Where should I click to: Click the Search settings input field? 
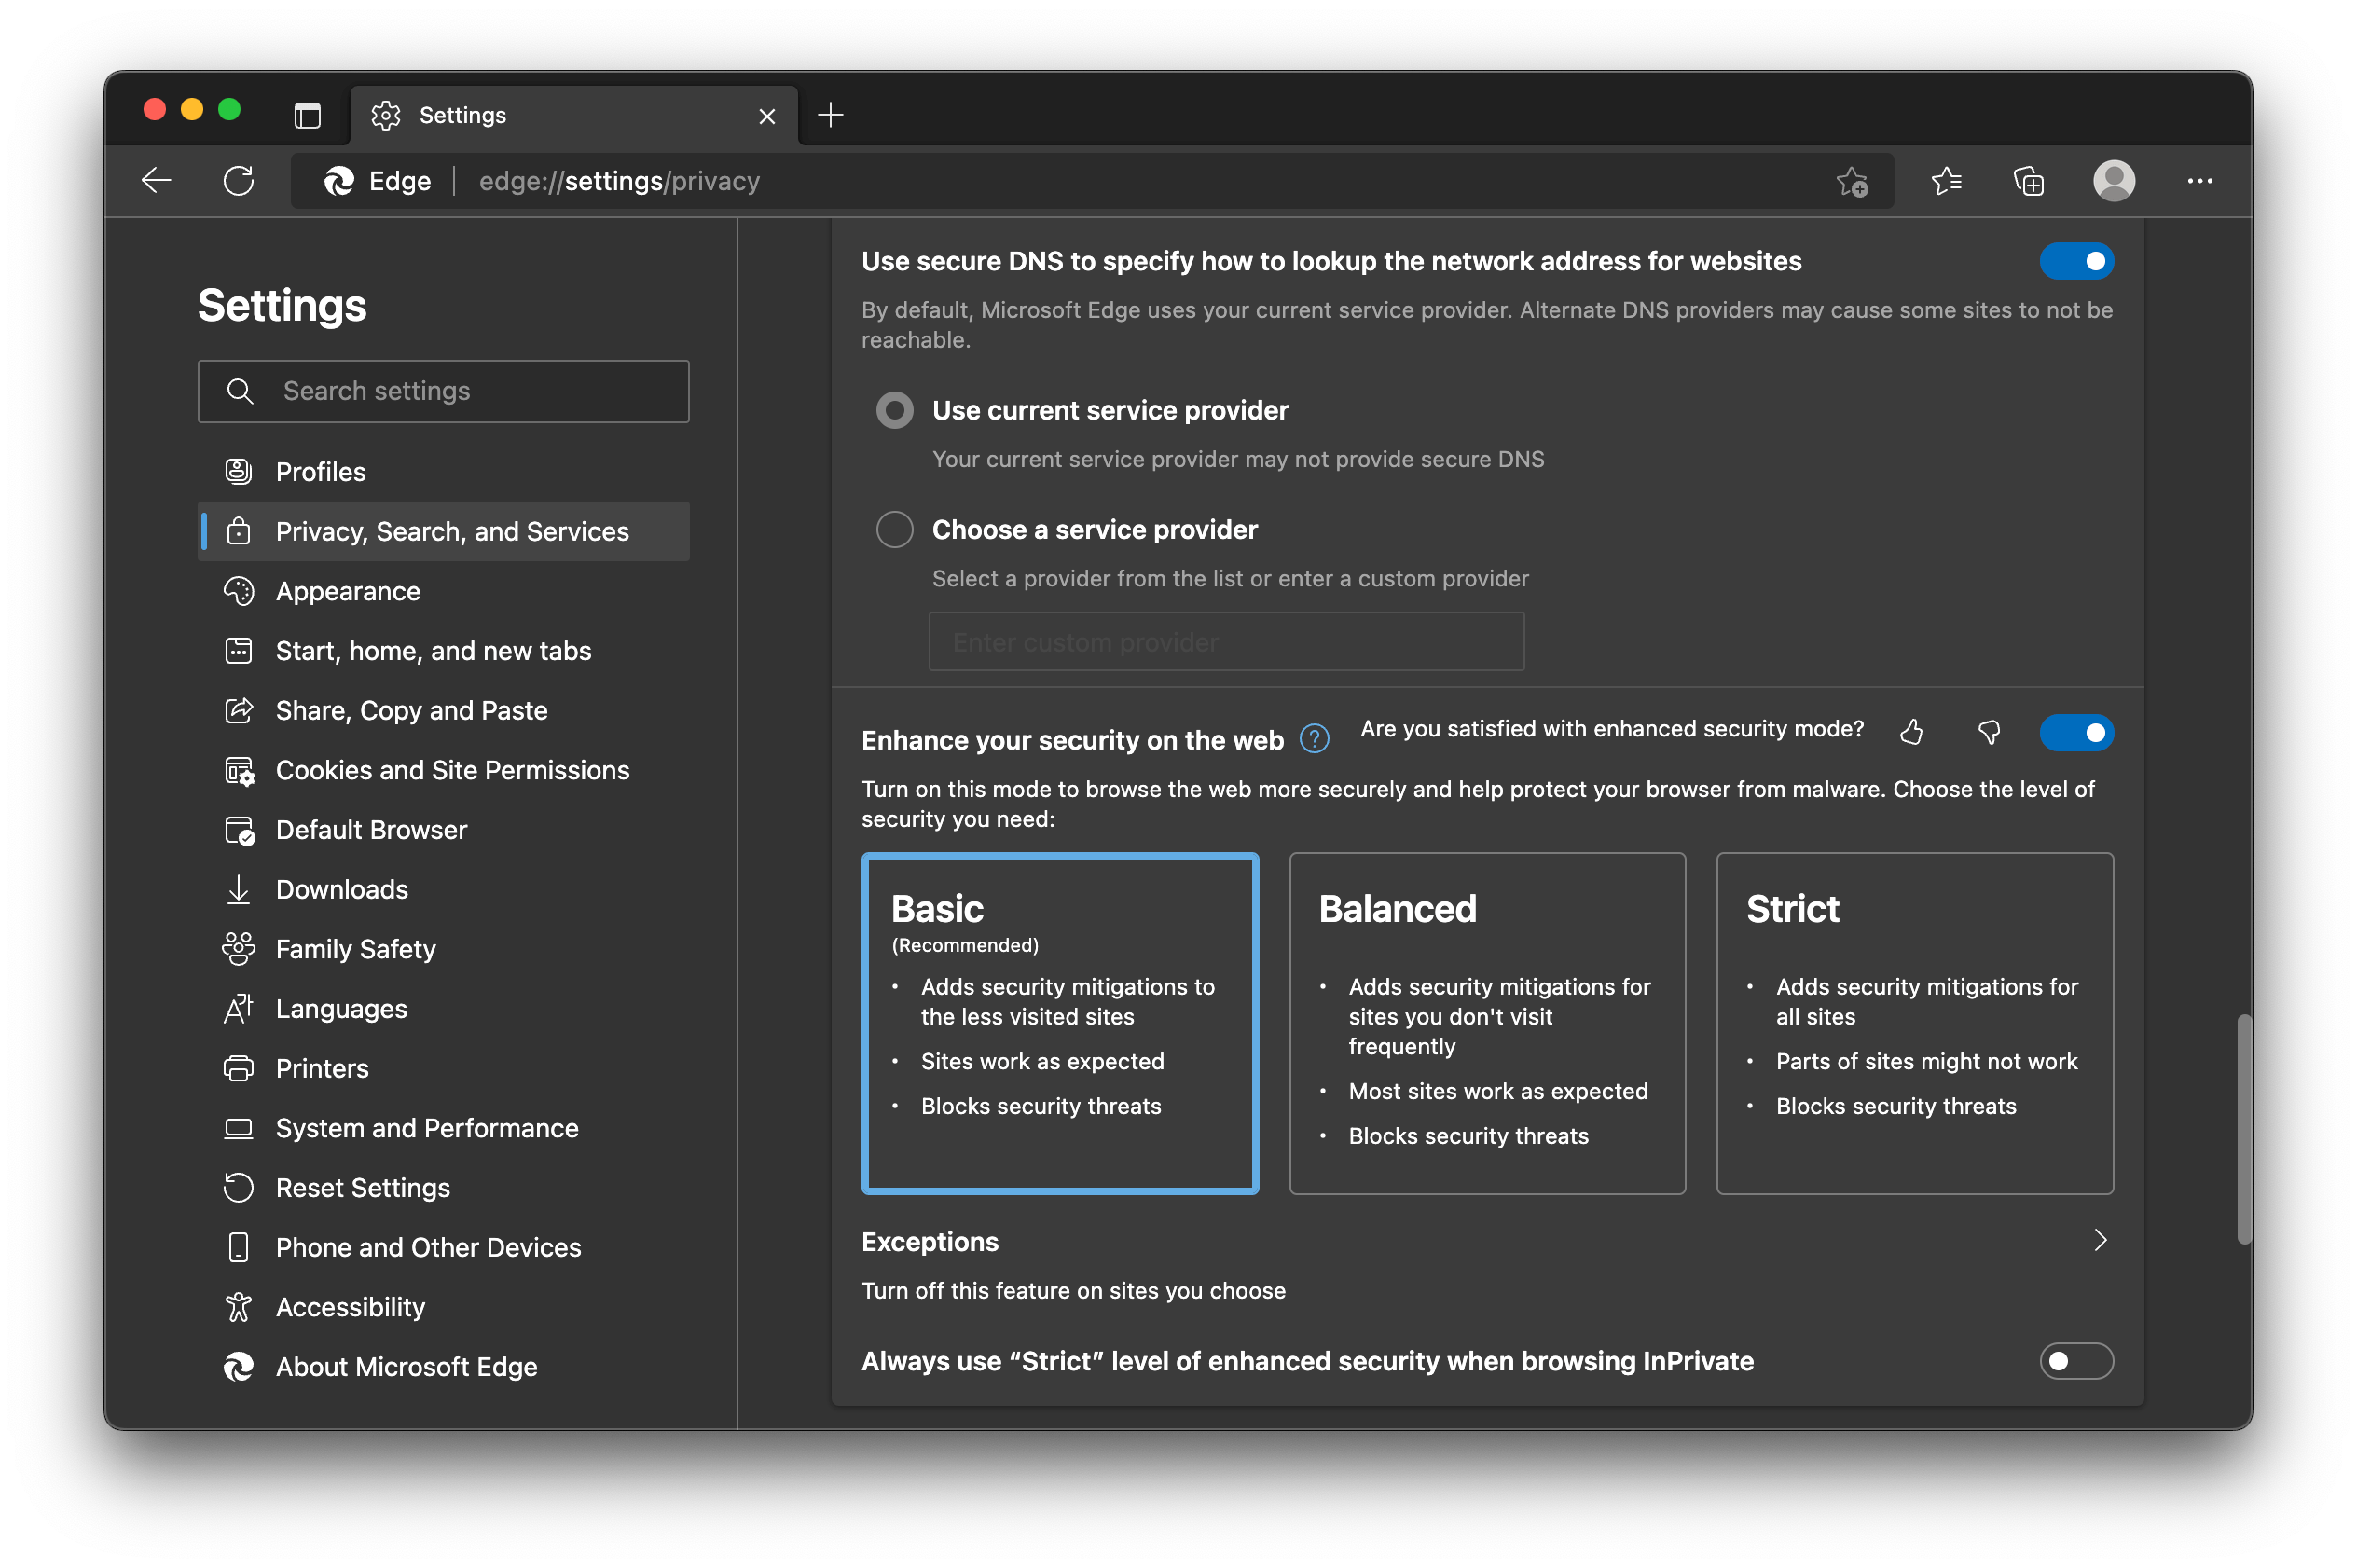445,391
